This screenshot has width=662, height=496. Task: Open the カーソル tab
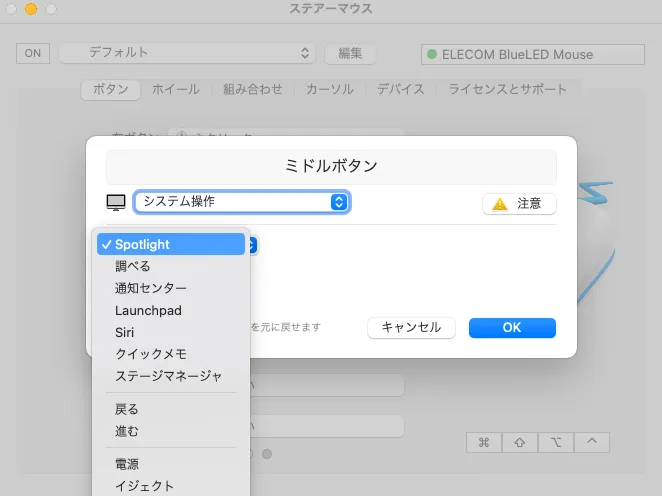coord(329,89)
